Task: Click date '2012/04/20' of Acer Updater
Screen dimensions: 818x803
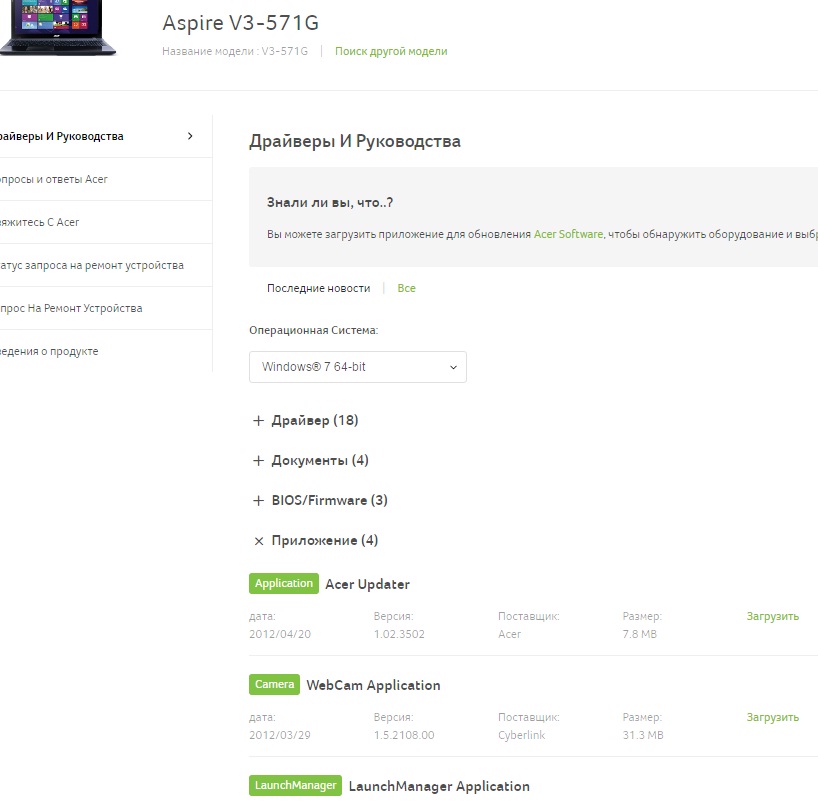Action: [x=280, y=634]
